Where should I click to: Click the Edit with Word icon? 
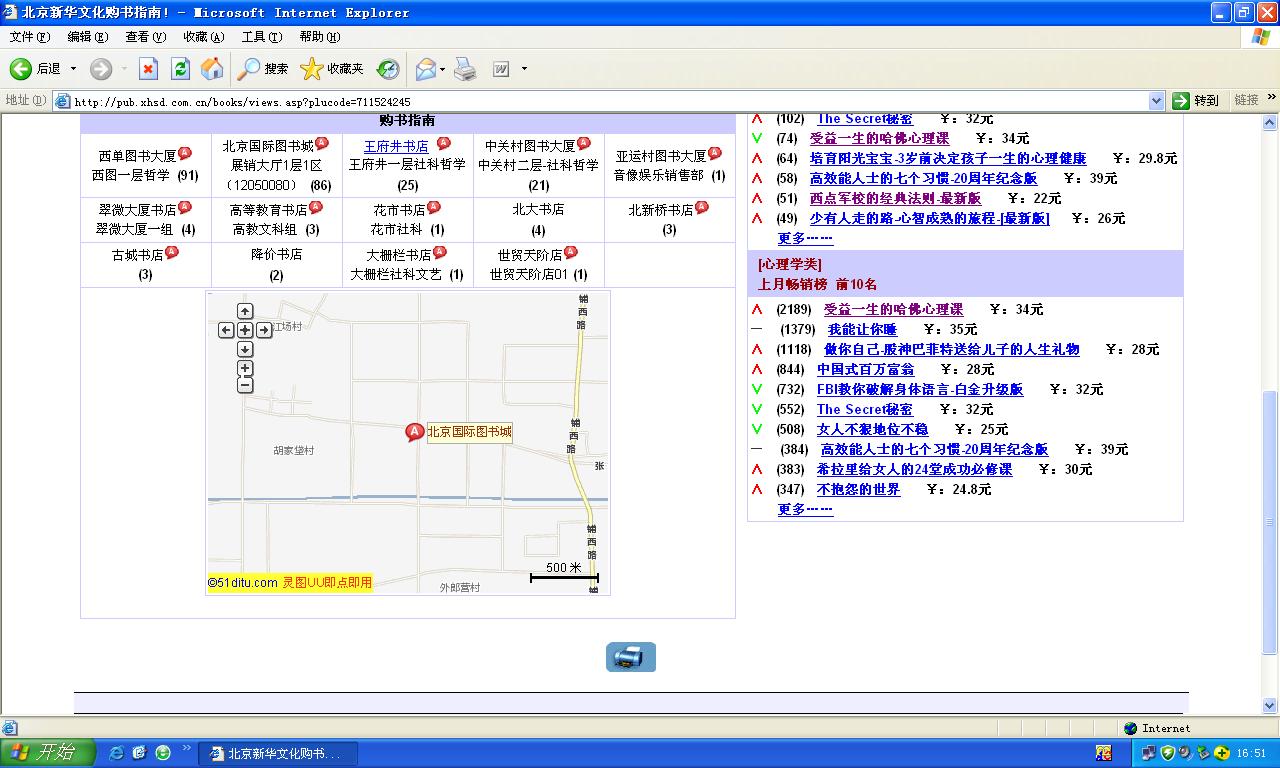pyautogui.click(x=501, y=69)
